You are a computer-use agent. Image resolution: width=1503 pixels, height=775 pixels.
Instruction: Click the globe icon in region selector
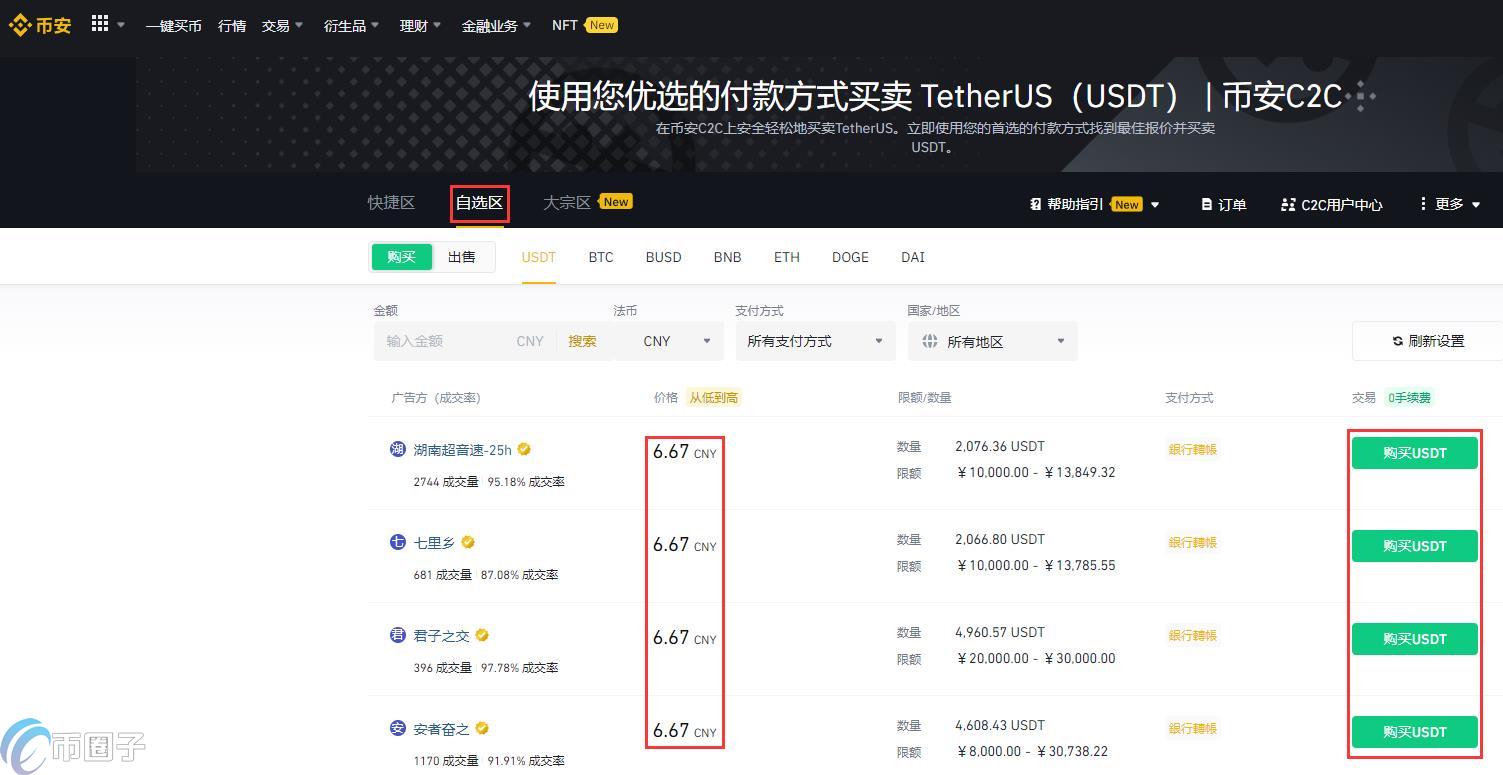click(x=929, y=341)
